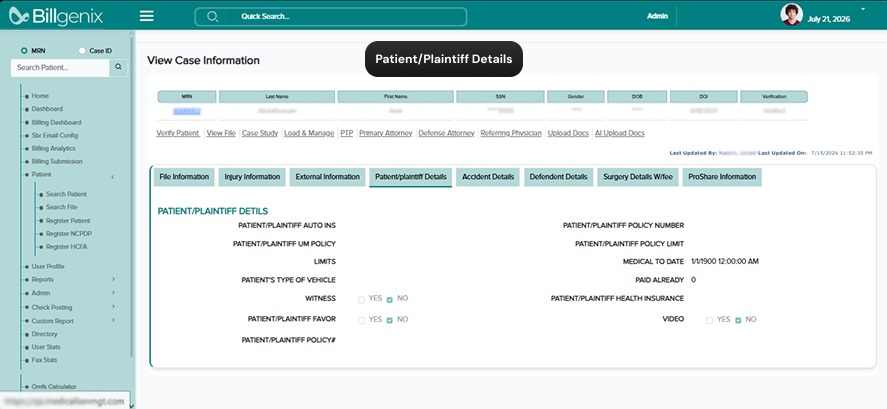Open the Defense Attorney link
The image size is (887, 409).
point(446,134)
